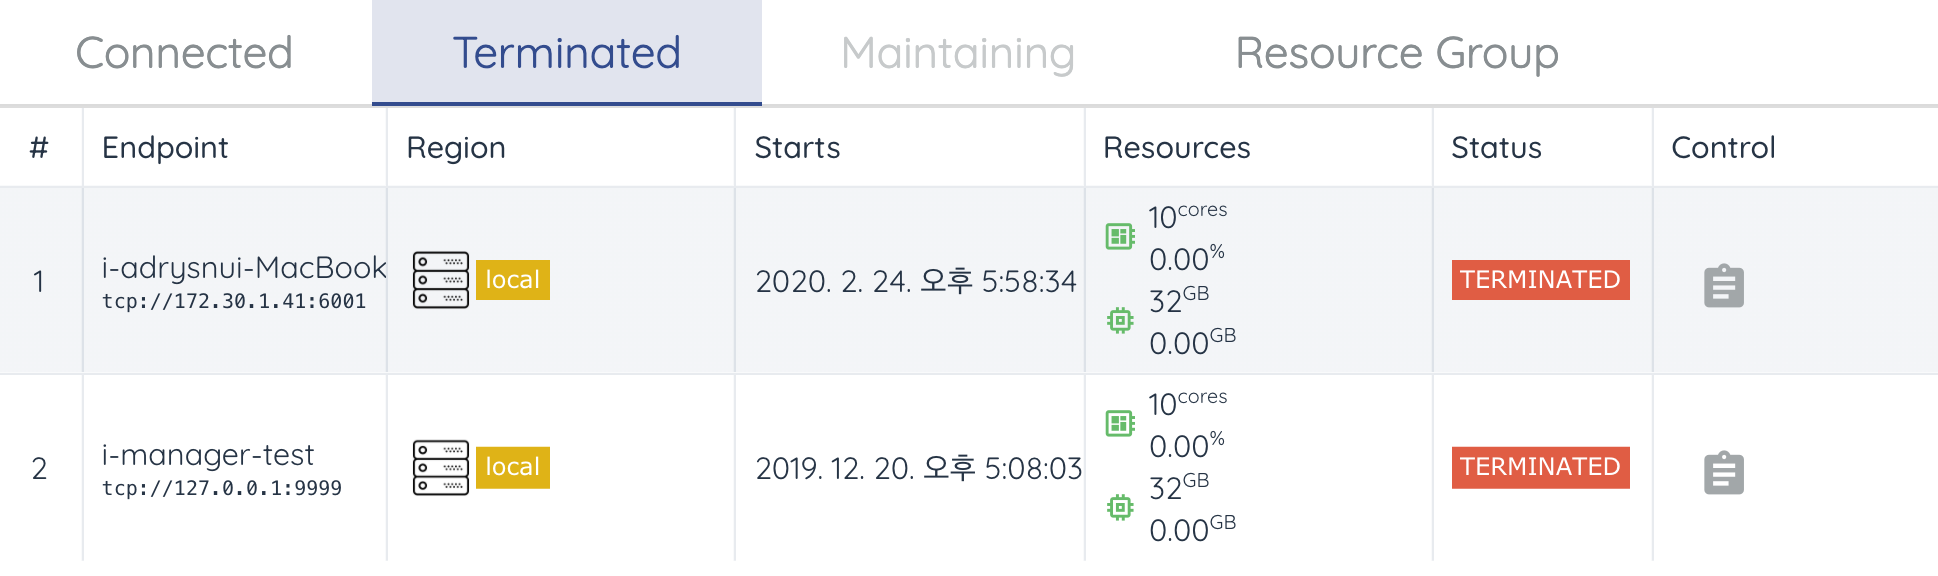
Task: Click the server rack icon in row 1
Action: click(x=441, y=280)
